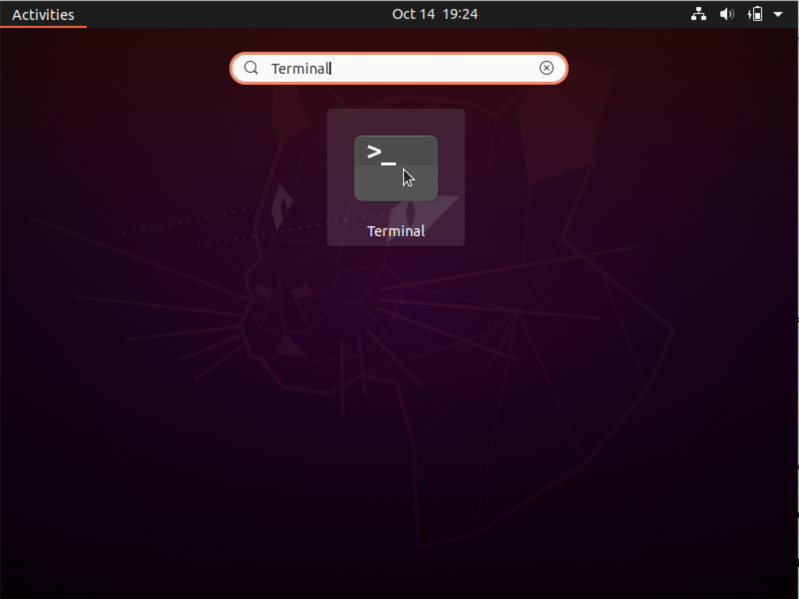The image size is (799, 599).
Task: Click the >_ prompt symbol on Terminal icon
Action: 380,153
